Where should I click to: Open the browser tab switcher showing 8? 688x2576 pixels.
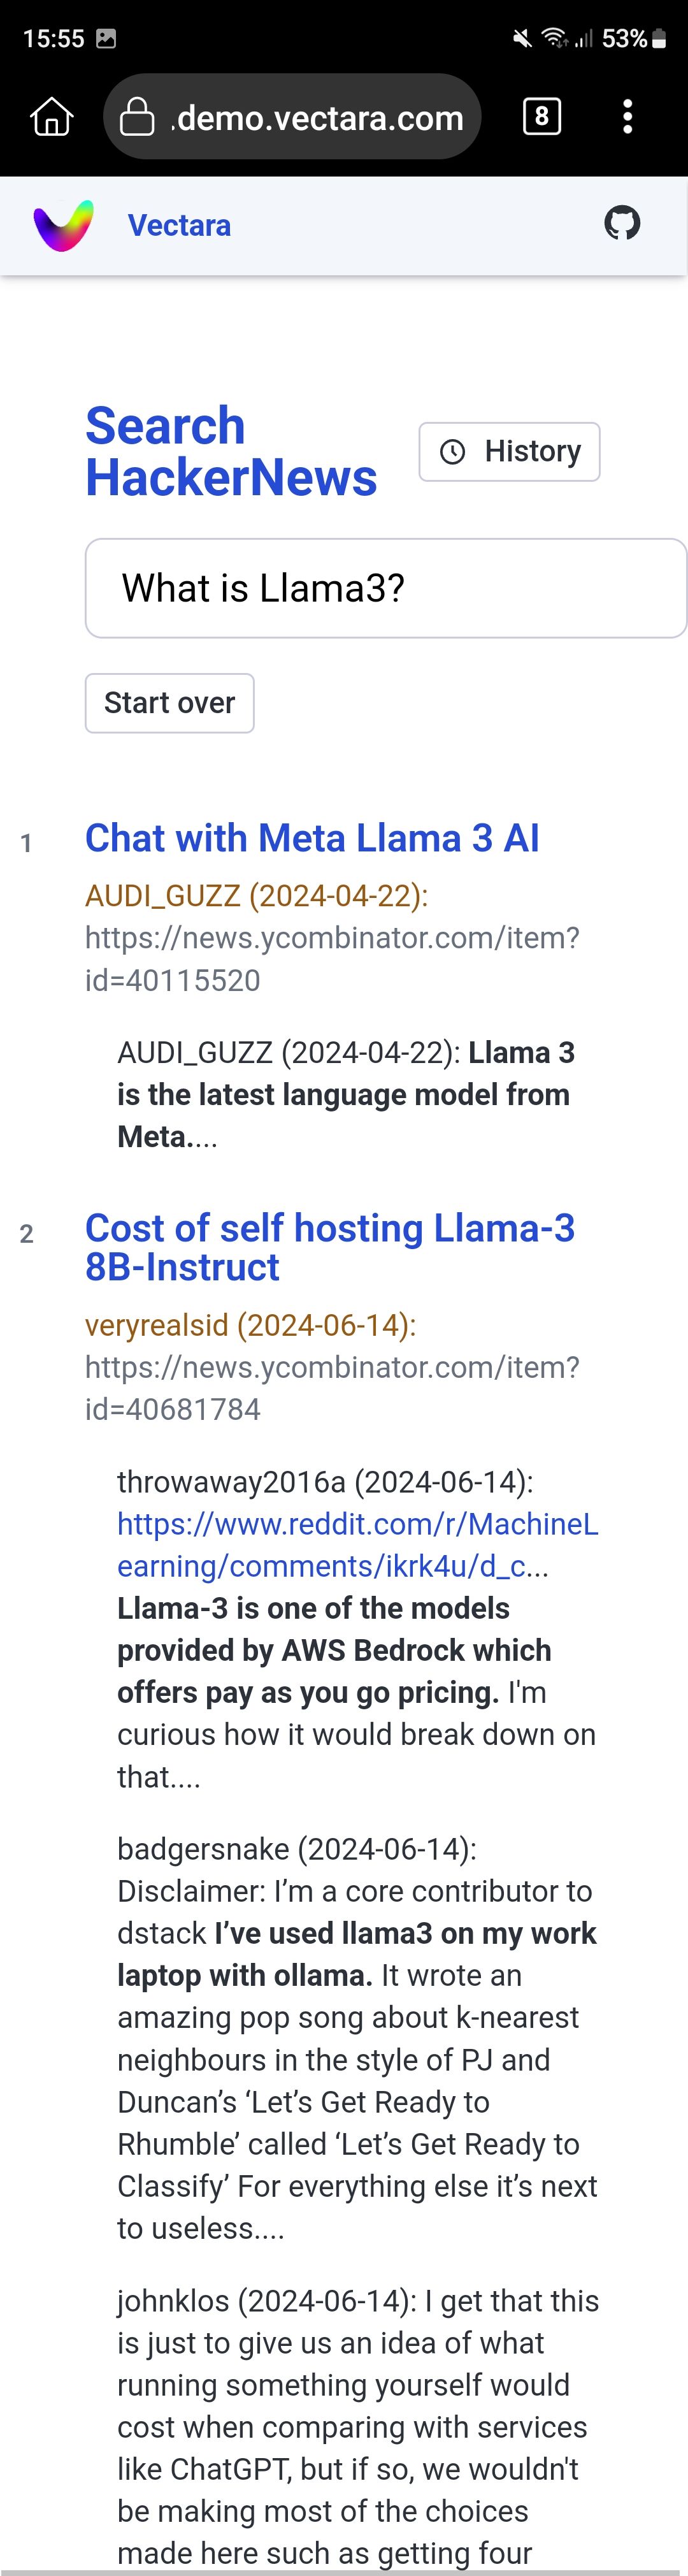(542, 117)
